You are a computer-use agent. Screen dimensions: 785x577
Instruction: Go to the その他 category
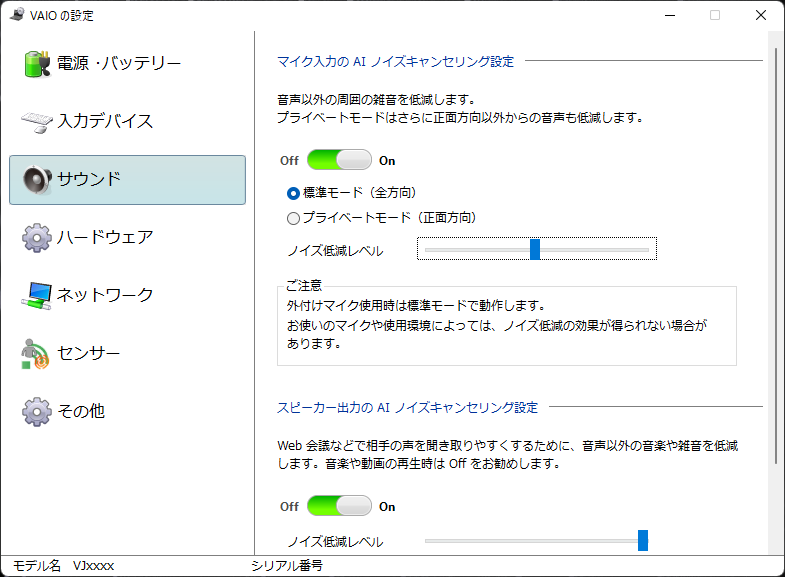click(127, 412)
